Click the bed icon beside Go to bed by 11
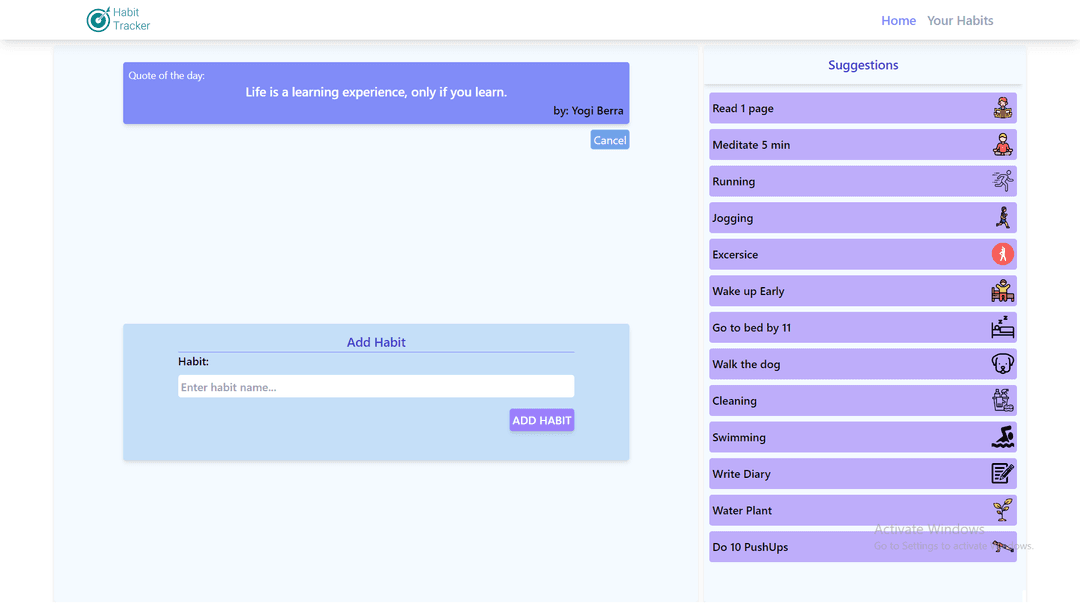Image resolution: width=1080 pixels, height=608 pixels. (1002, 327)
